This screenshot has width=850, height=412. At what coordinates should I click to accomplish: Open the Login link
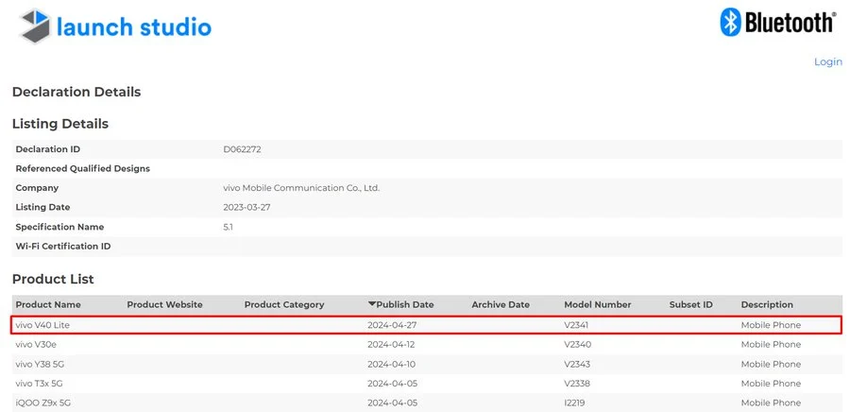click(827, 61)
